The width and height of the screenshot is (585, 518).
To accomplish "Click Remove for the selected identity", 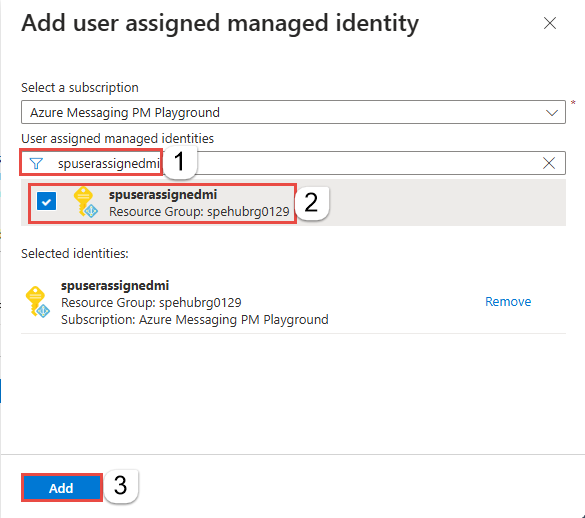I will click(x=508, y=302).
